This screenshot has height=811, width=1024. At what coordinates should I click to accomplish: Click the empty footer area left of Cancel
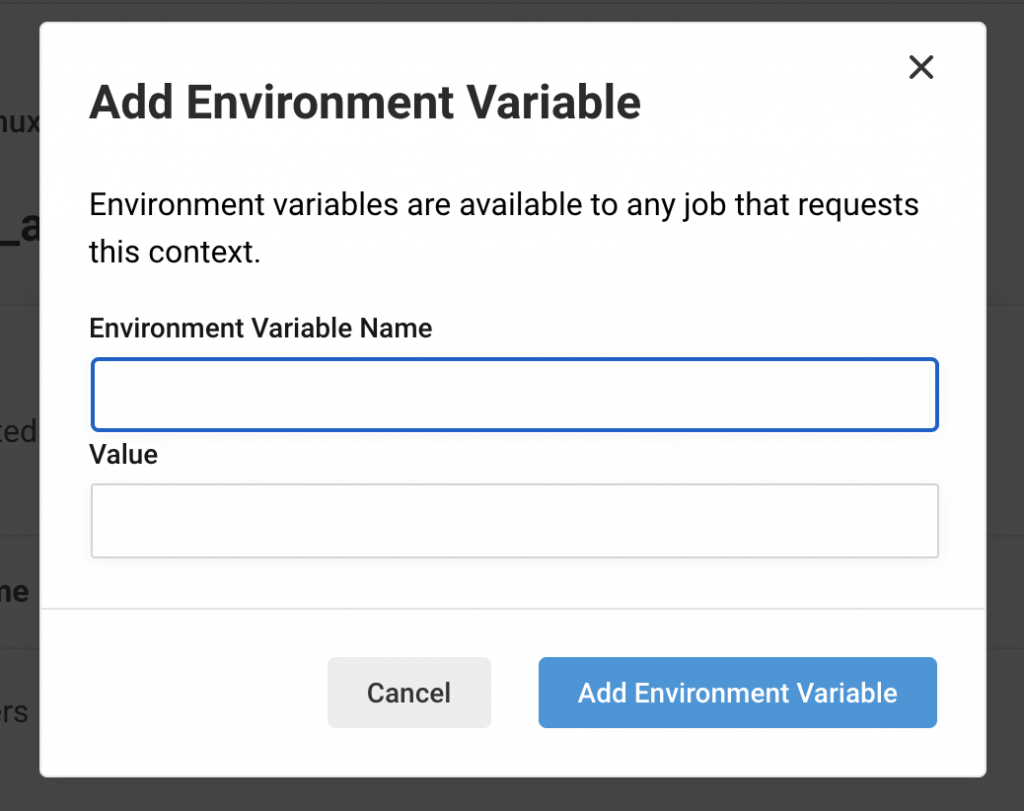(x=200, y=693)
